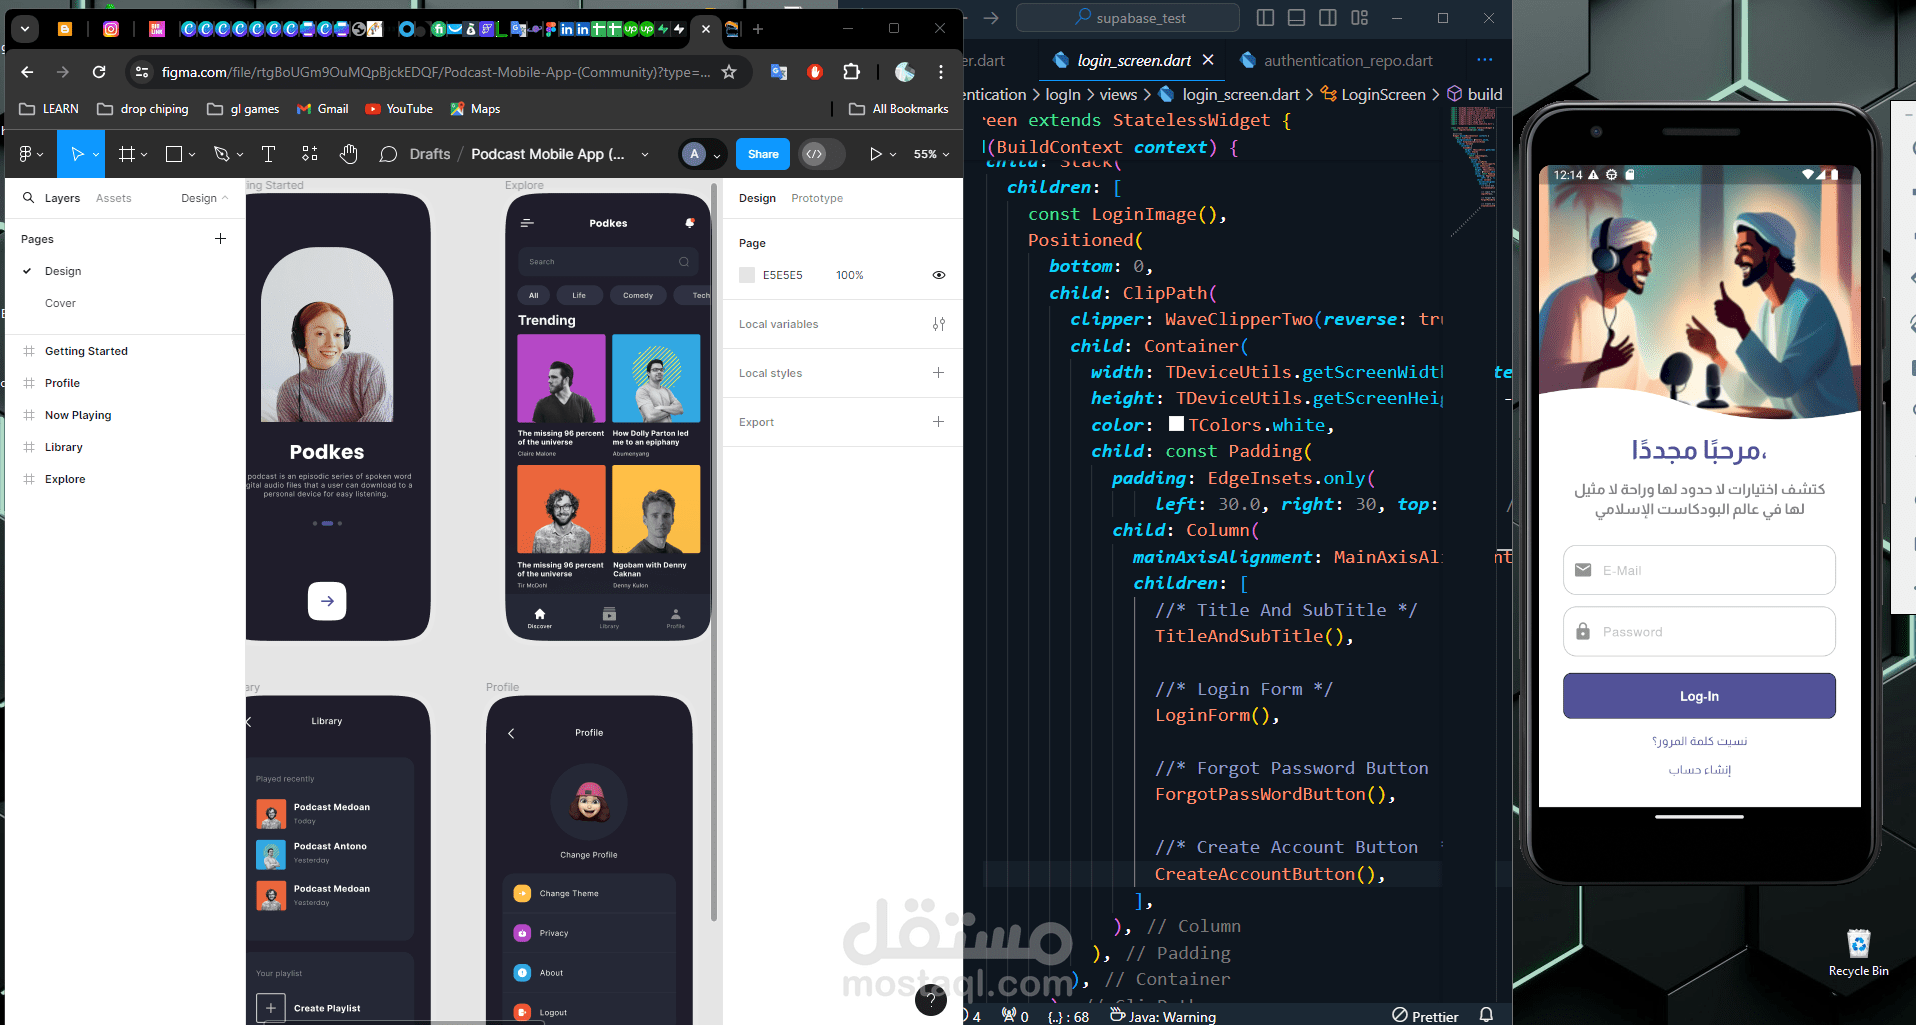Click the Chrome back arrow
1916x1025 pixels.
coord(27,72)
